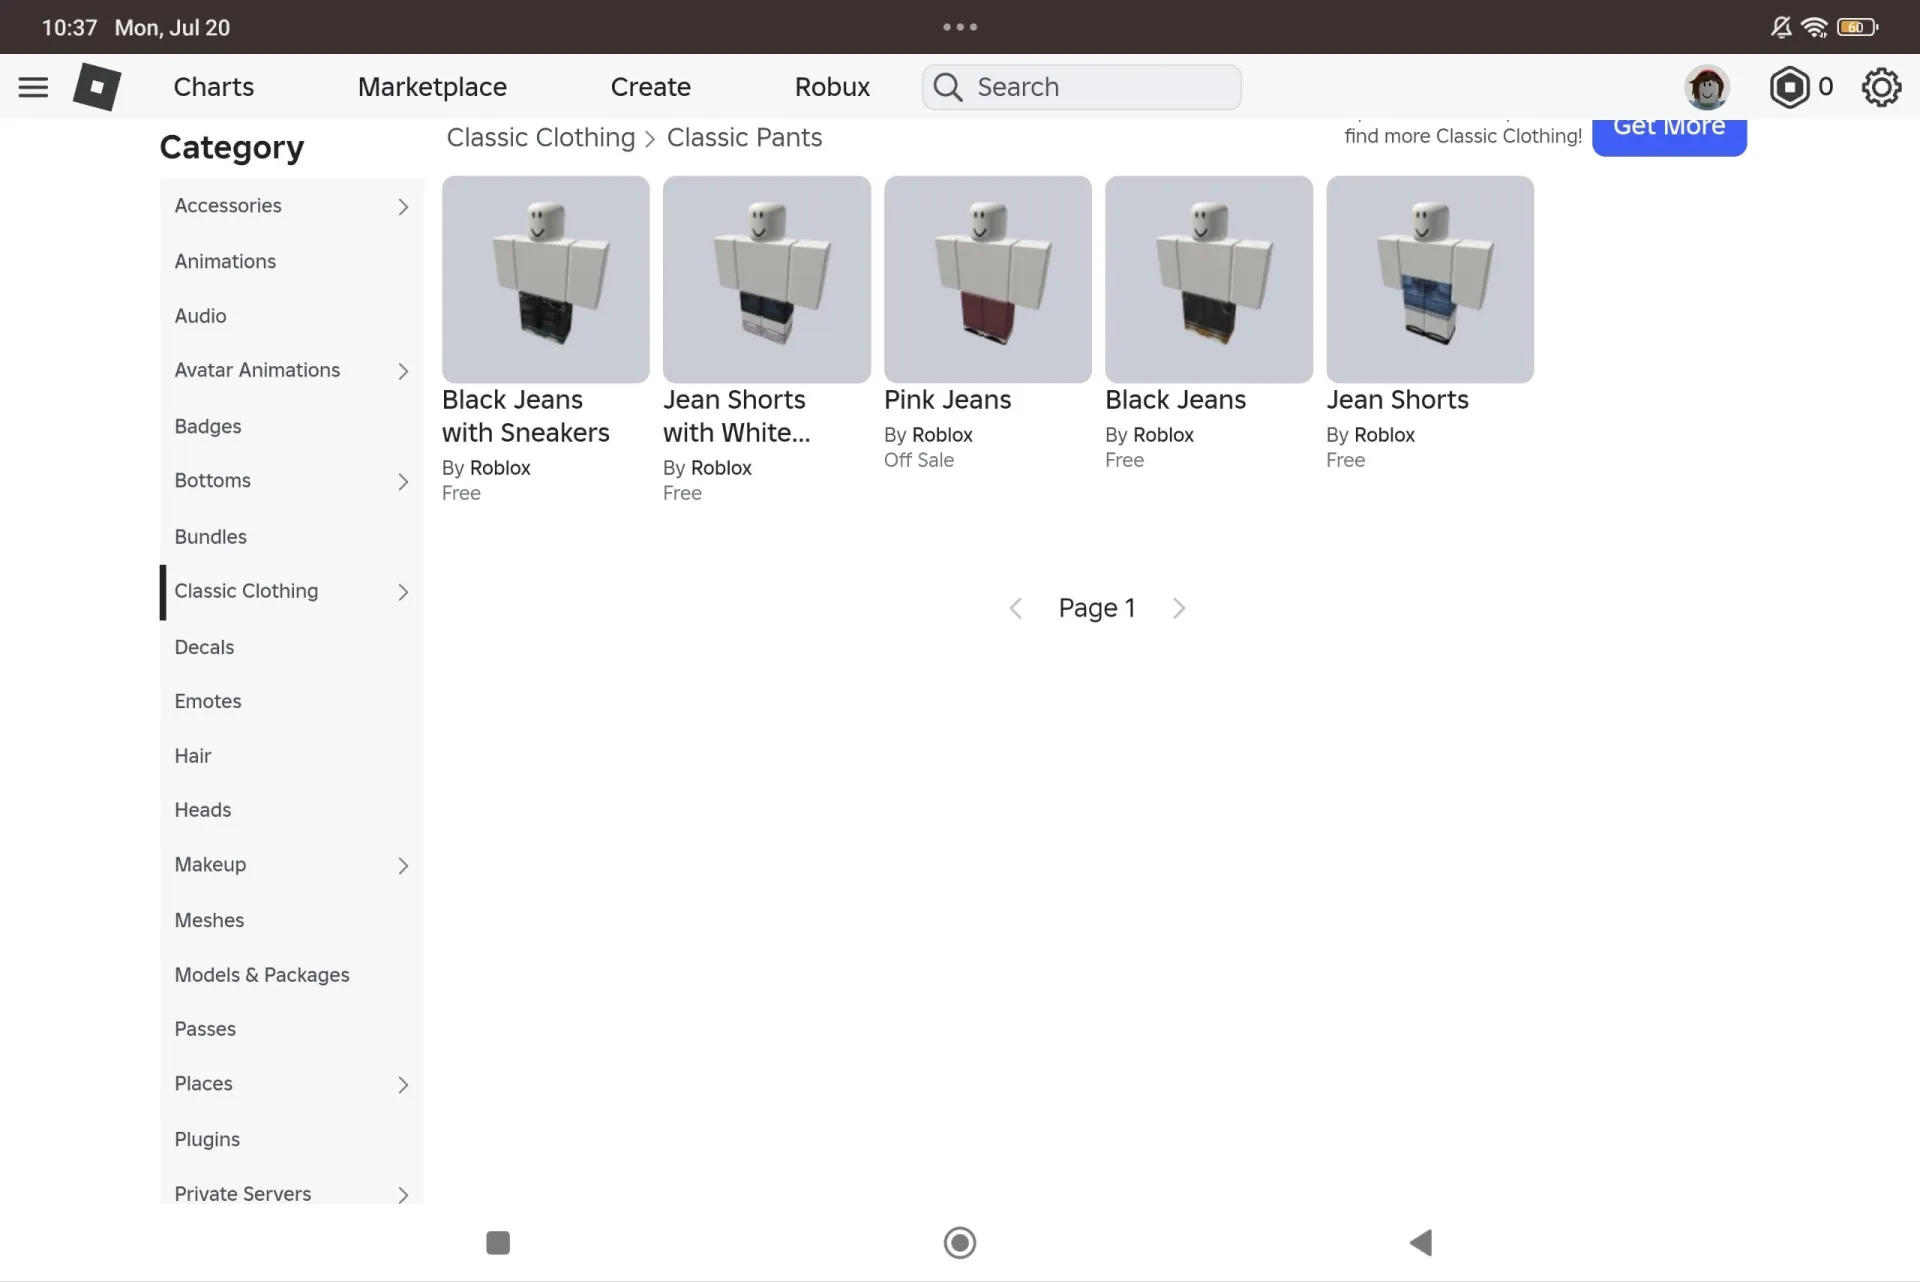Click the Get More button
1920x1282 pixels.
tap(1669, 137)
